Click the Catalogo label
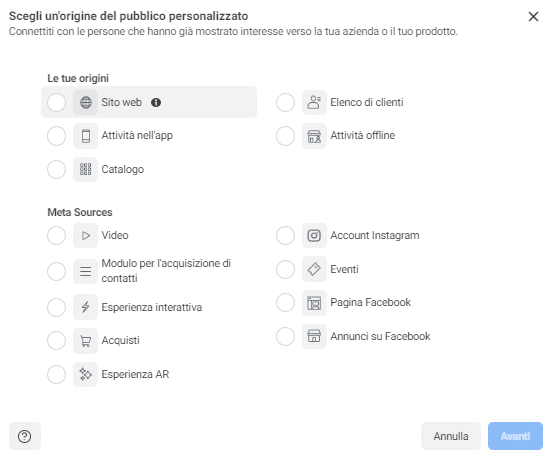552x455 pixels. pos(123,169)
